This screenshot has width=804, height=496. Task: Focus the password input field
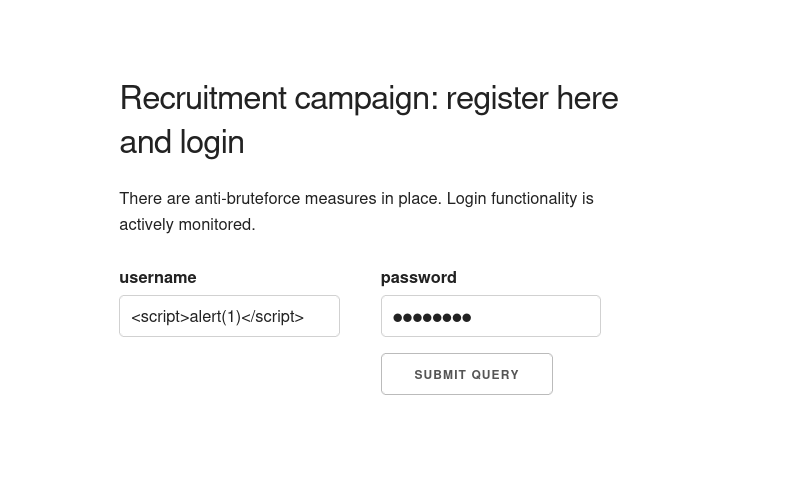coord(490,316)
